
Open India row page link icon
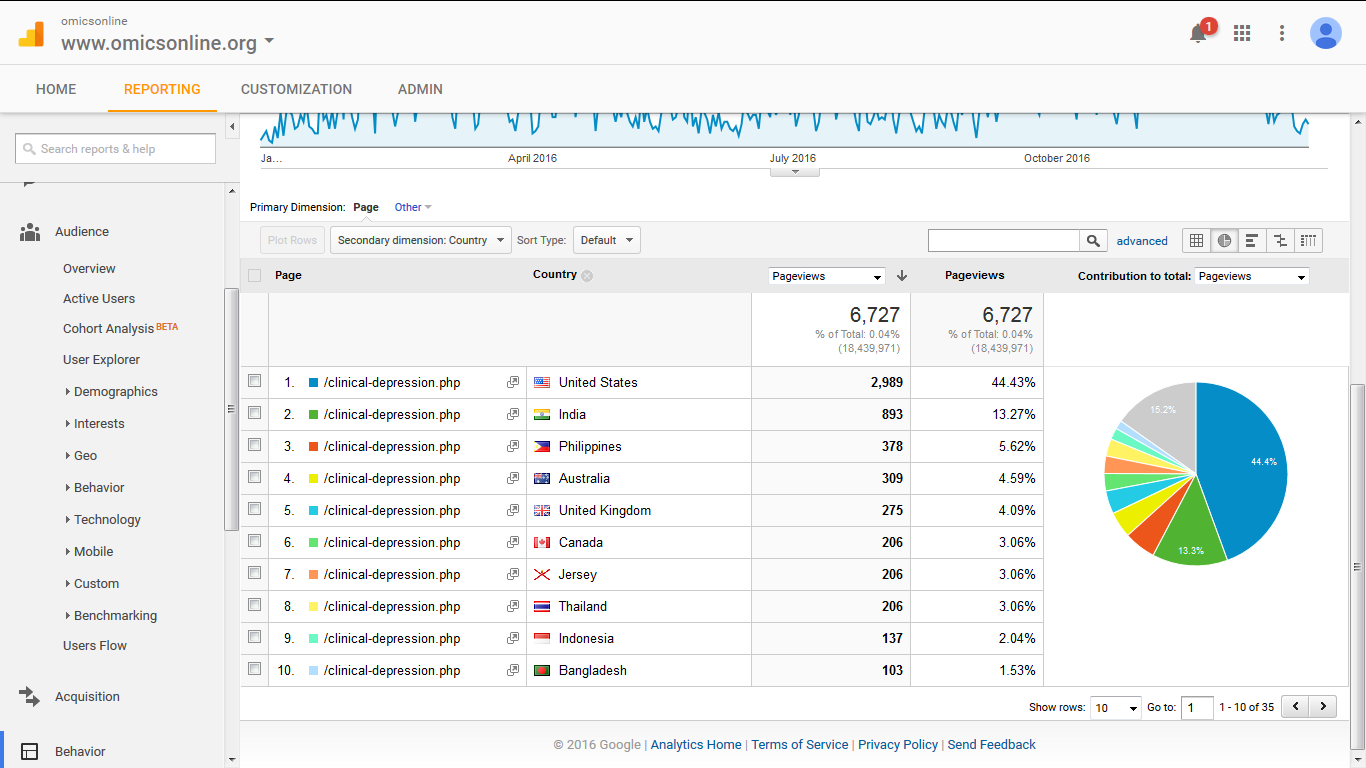[x=513, y=414]
